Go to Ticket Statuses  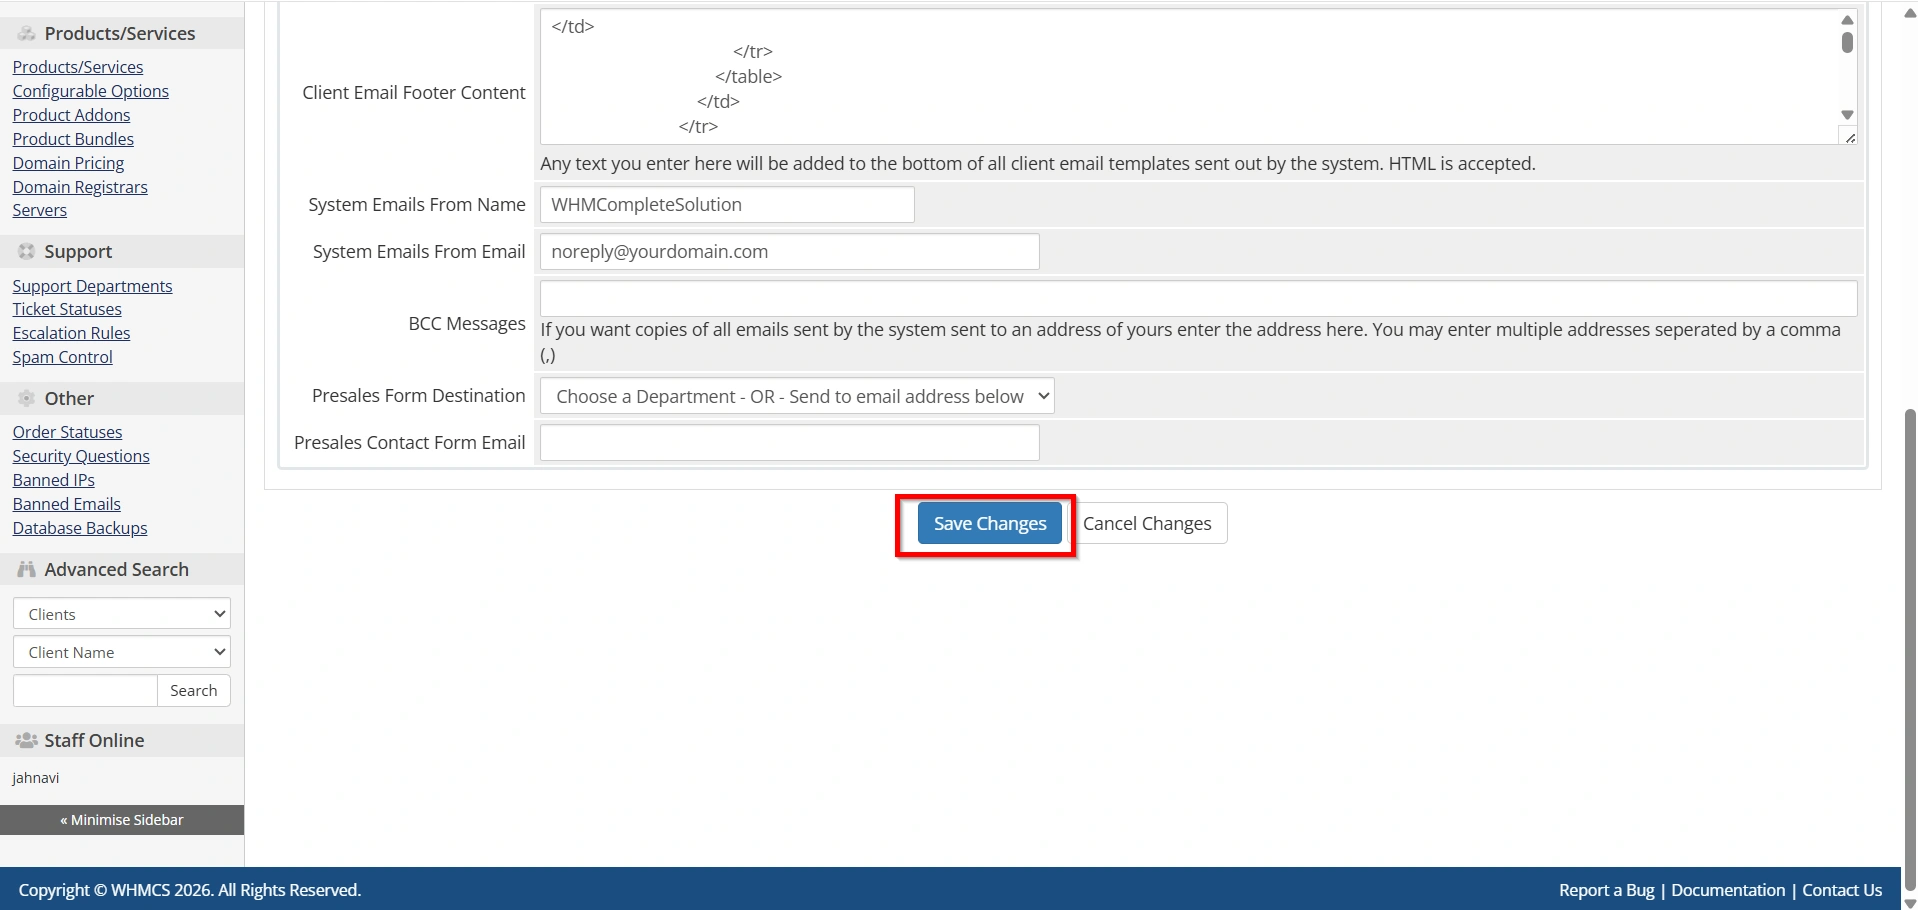pos(67,309)
